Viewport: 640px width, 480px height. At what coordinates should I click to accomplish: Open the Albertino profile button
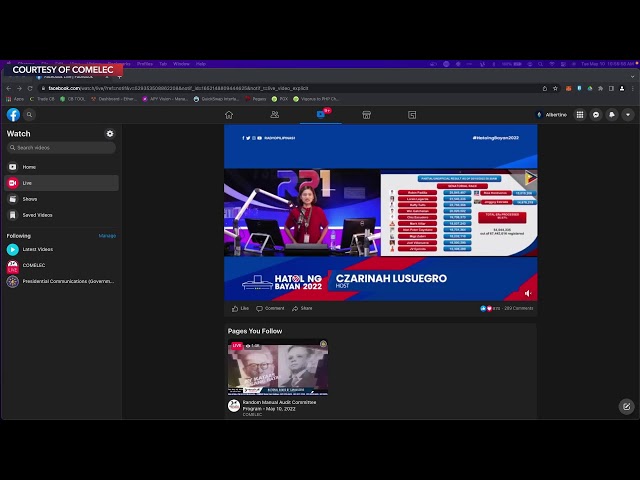click(x=551, y=115)
